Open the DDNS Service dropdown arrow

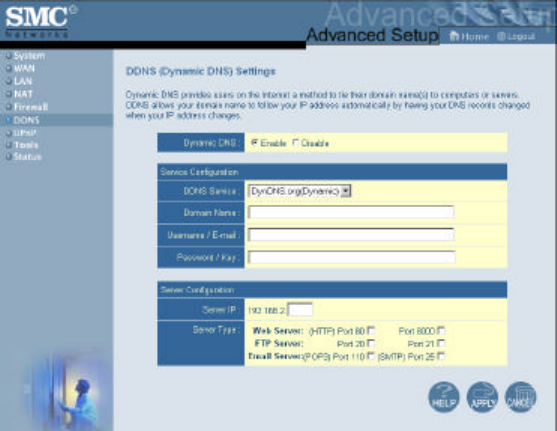pyautogui.click(x=345, y=191)
